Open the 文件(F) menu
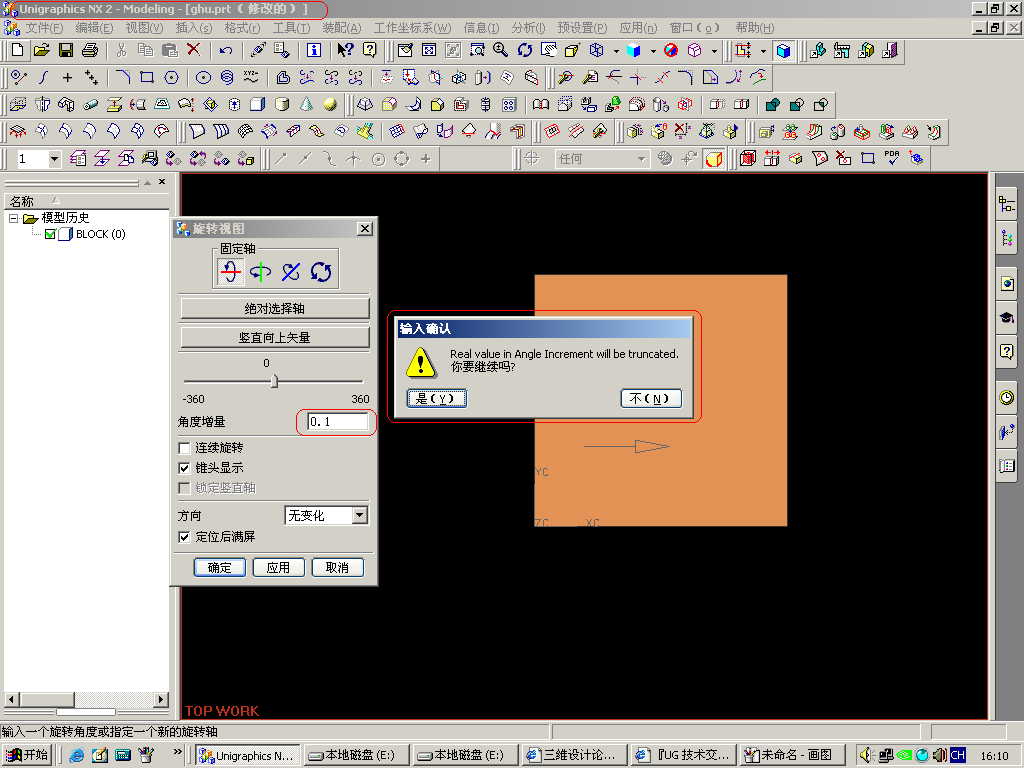Screen dimensions: 1024x768 pos(44,28)
